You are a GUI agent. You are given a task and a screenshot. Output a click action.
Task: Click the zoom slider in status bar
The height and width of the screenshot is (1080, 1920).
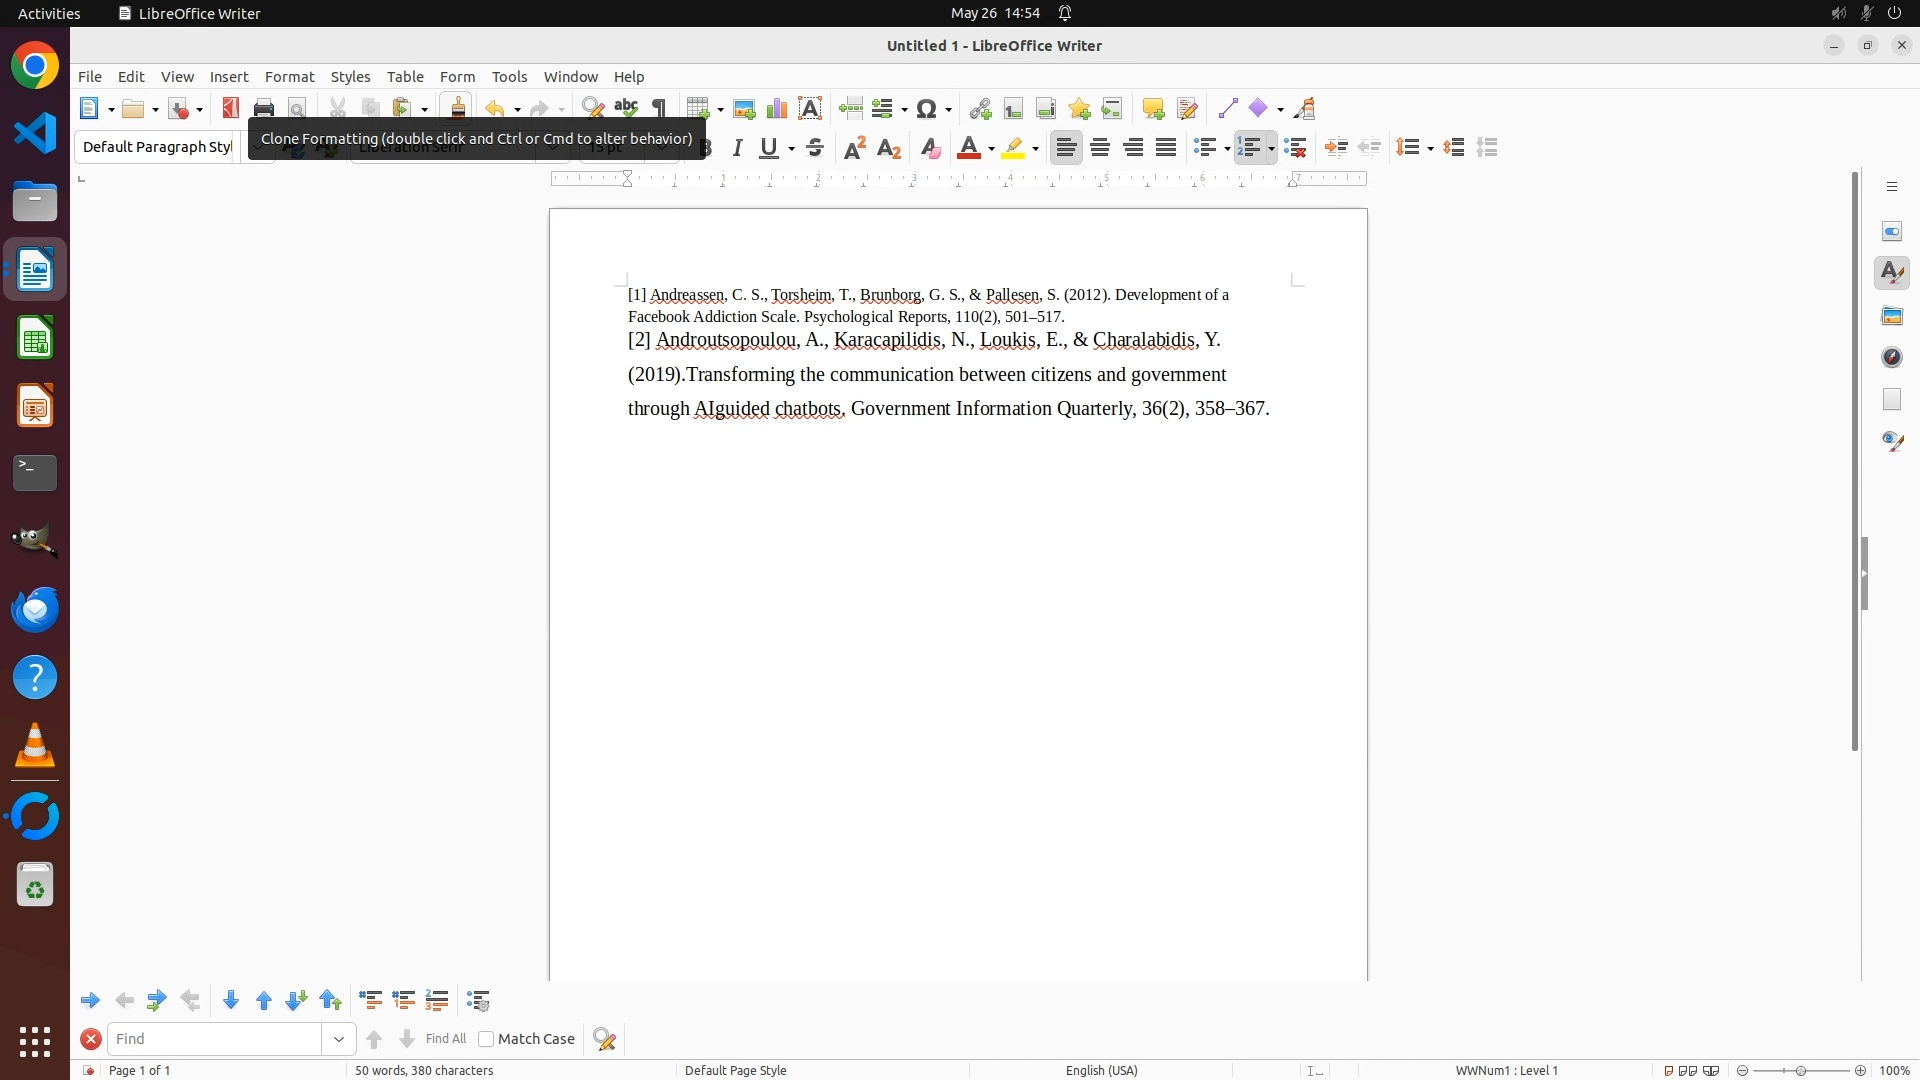coord(1801,1070)
